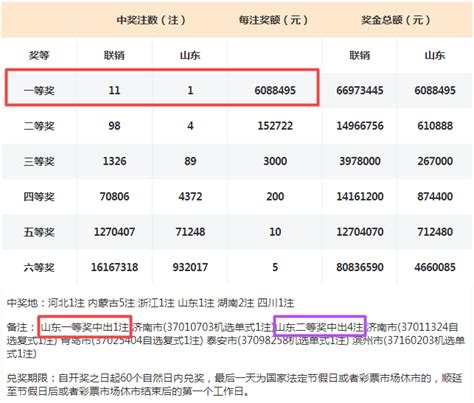The image size is (474, 403).
Task: Click Shandong fourth prize total 874400
Action: 435,196
